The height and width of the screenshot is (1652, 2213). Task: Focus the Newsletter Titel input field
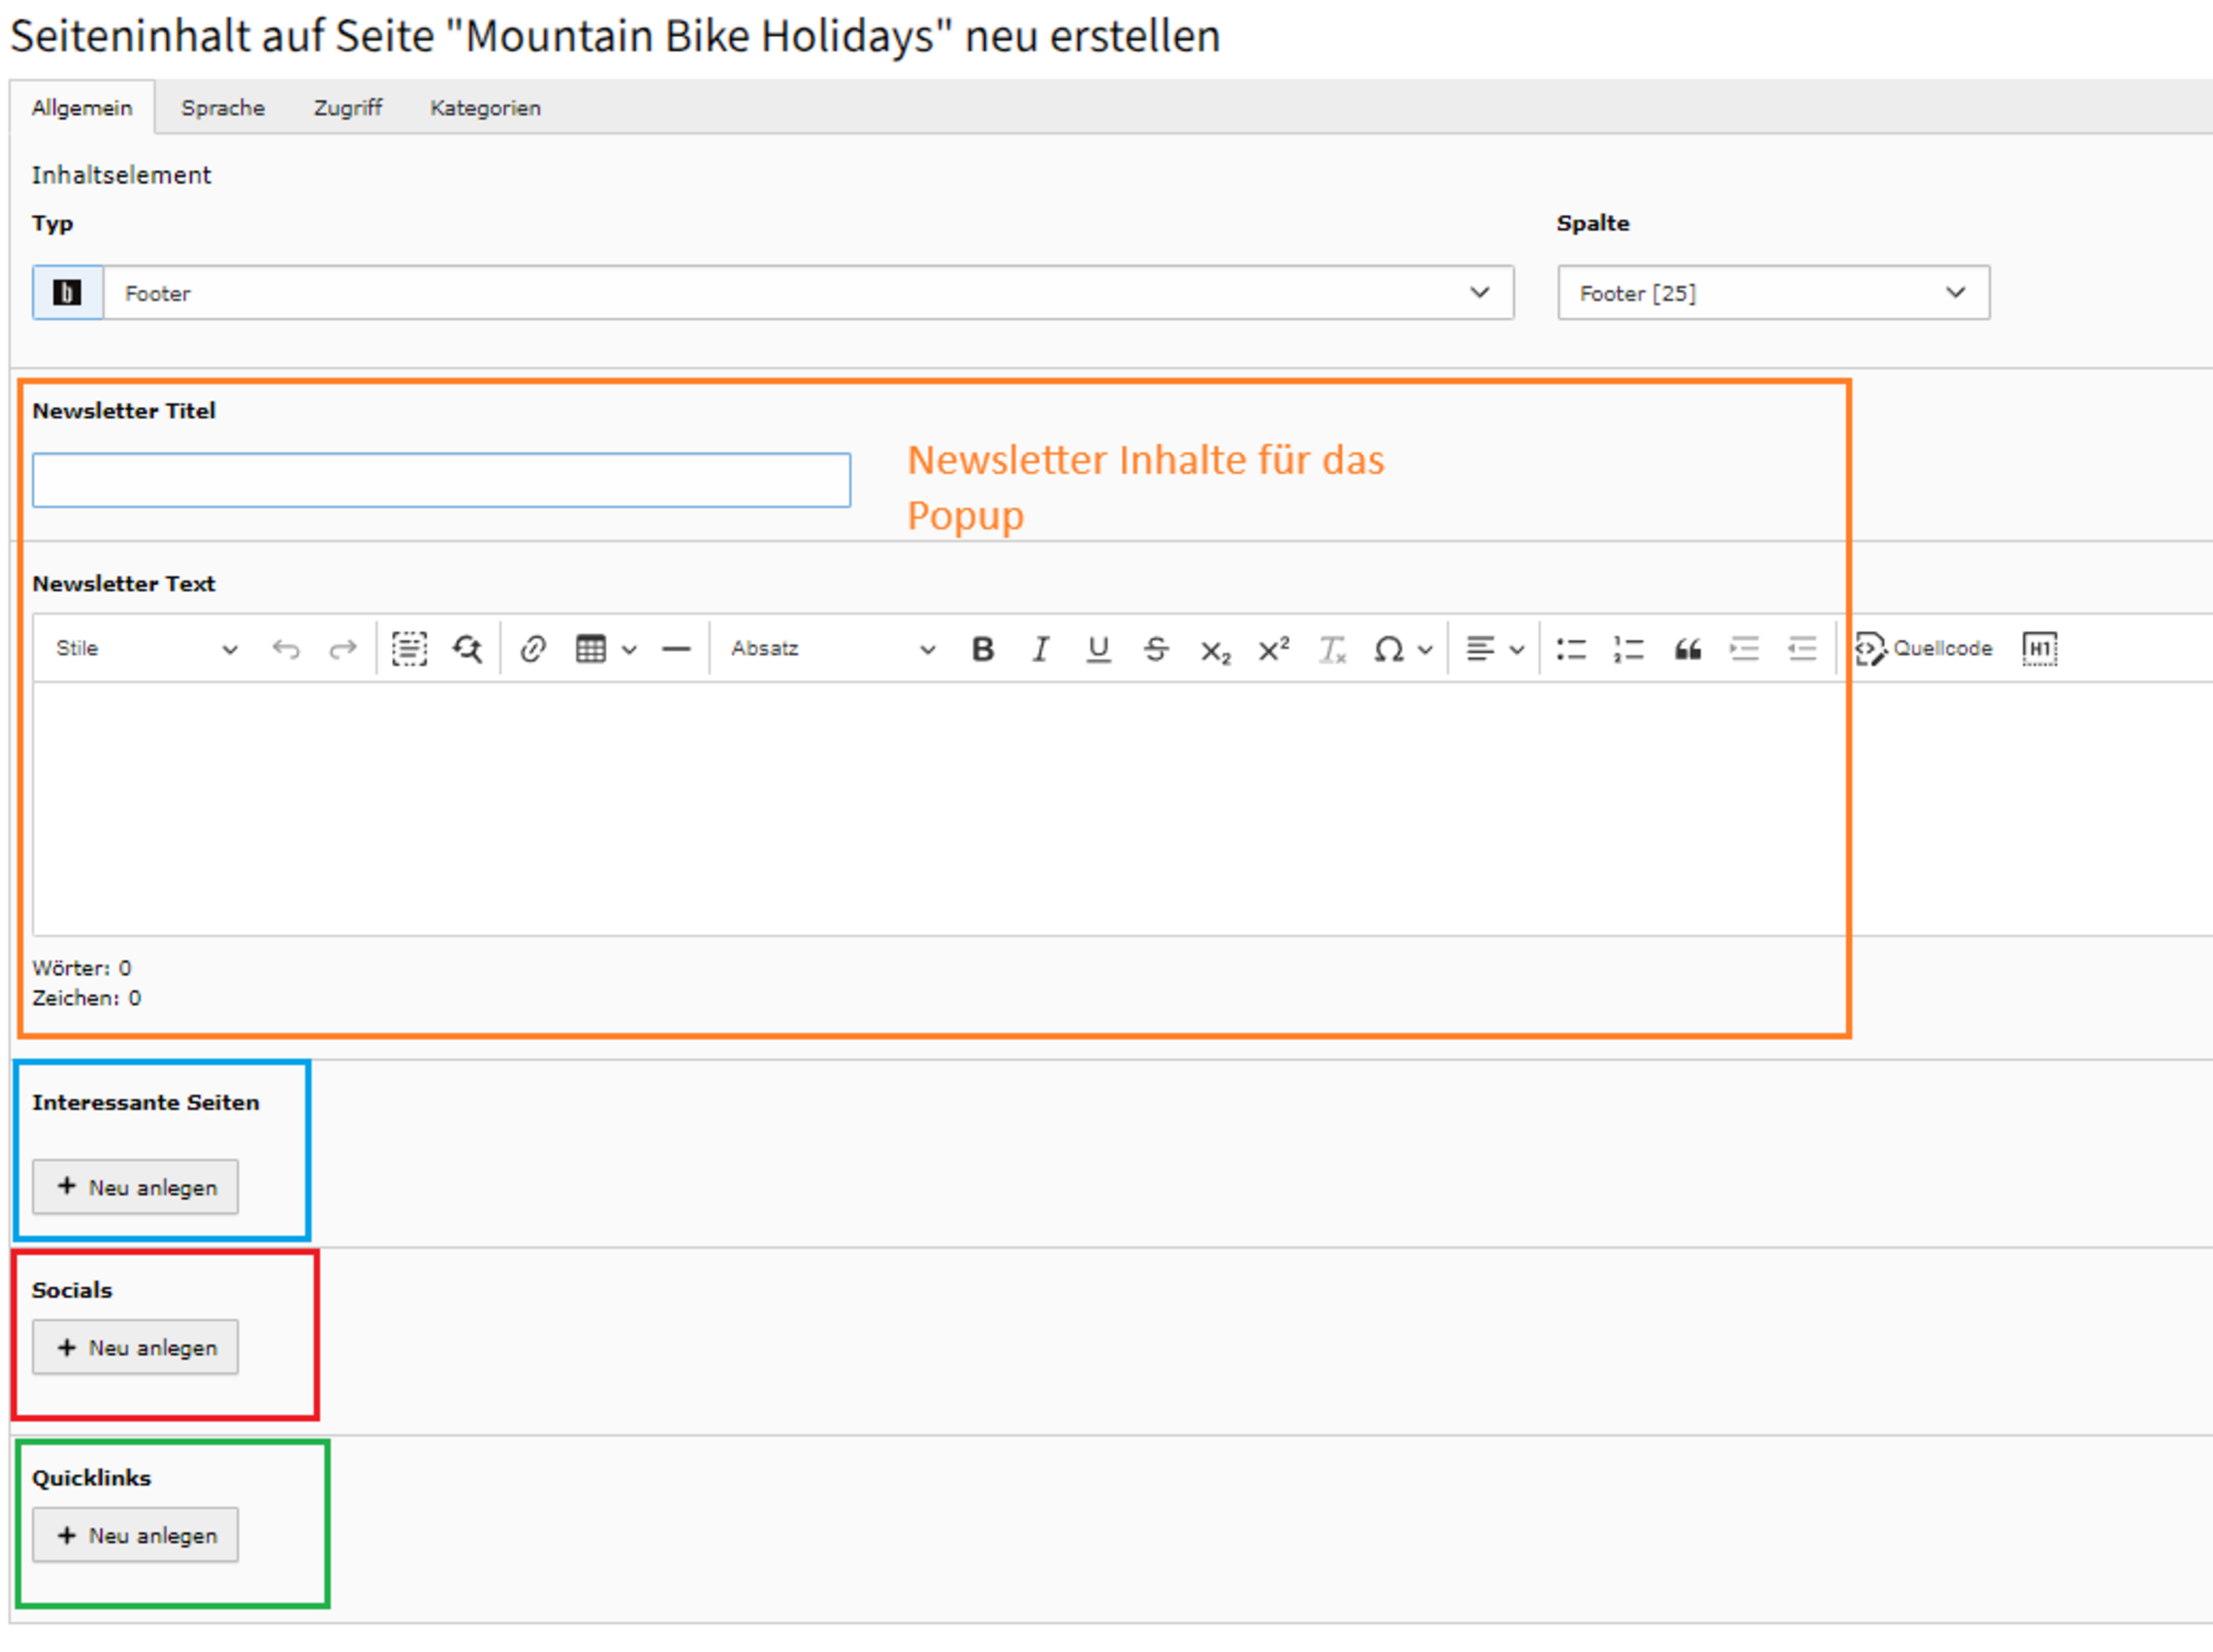(x=441, y=480)
